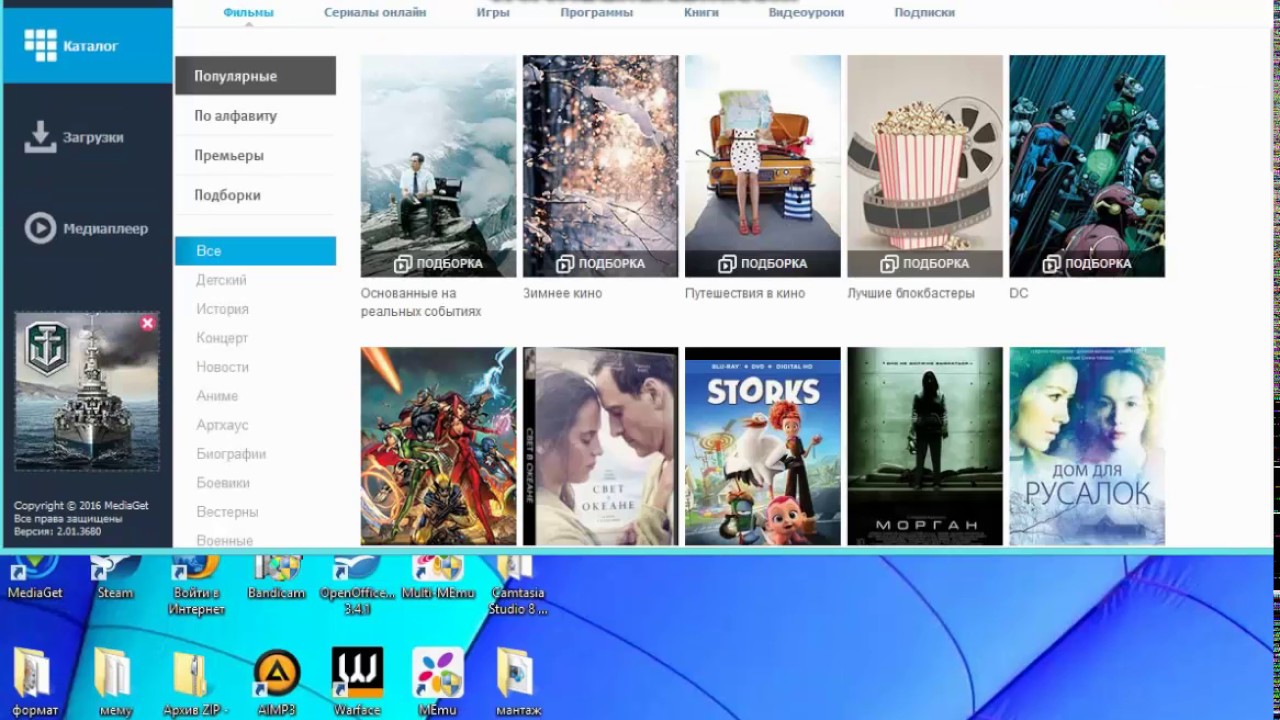Choose the Аниме genre
The width and height of the screenshot is (1280, 720).
coord(217,396)
